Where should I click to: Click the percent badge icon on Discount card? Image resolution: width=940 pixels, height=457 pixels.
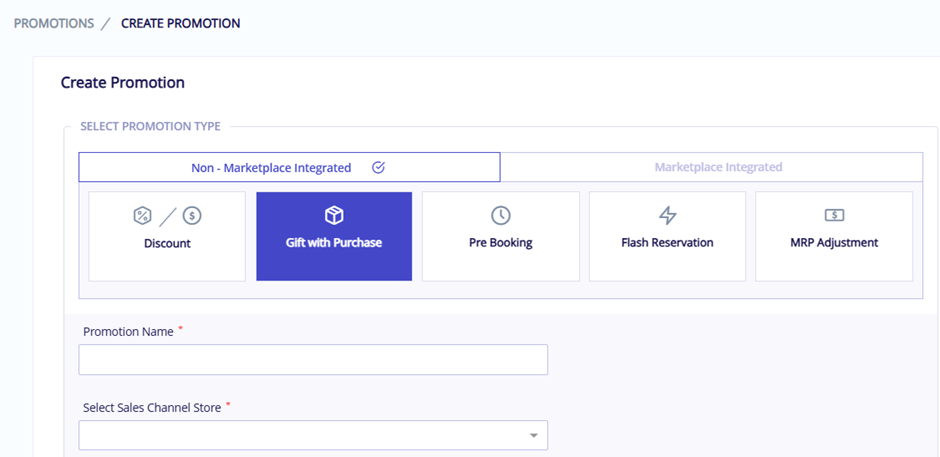click(x=142, y=215)
